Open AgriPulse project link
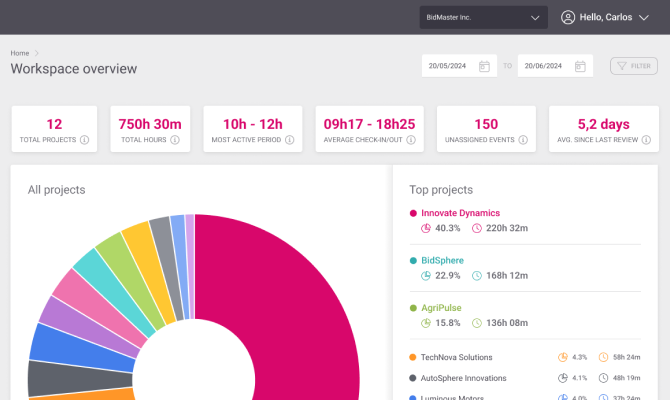 pyautogui.click(x=441, y=308)
